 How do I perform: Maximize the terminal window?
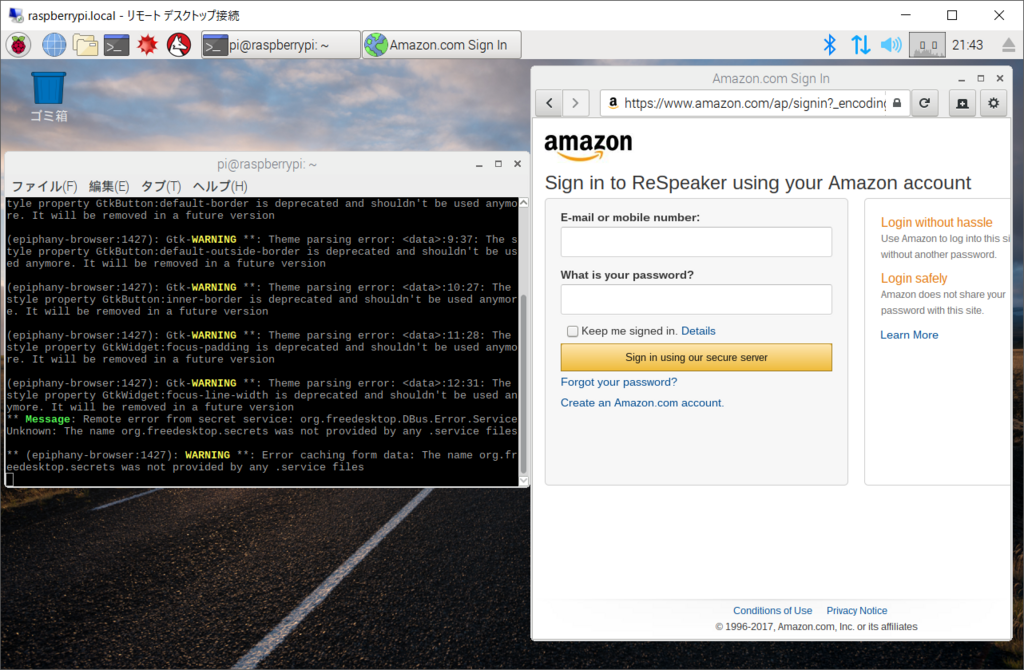(x=498, y=165)
